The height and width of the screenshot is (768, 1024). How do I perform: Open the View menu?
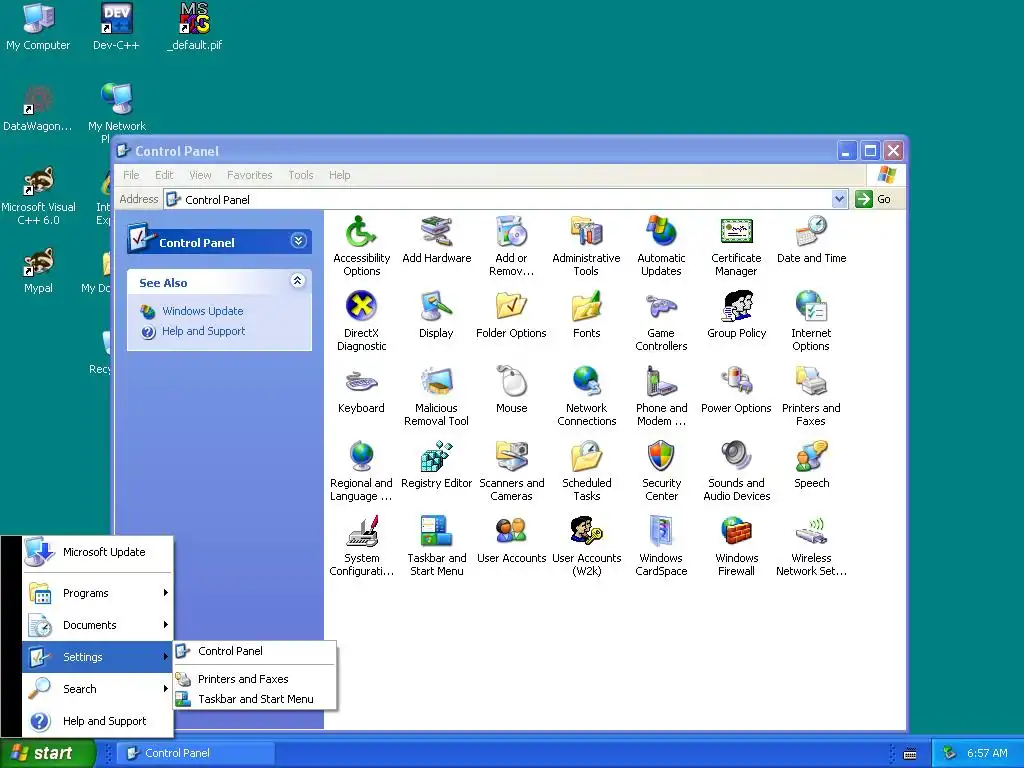(200, 175)
